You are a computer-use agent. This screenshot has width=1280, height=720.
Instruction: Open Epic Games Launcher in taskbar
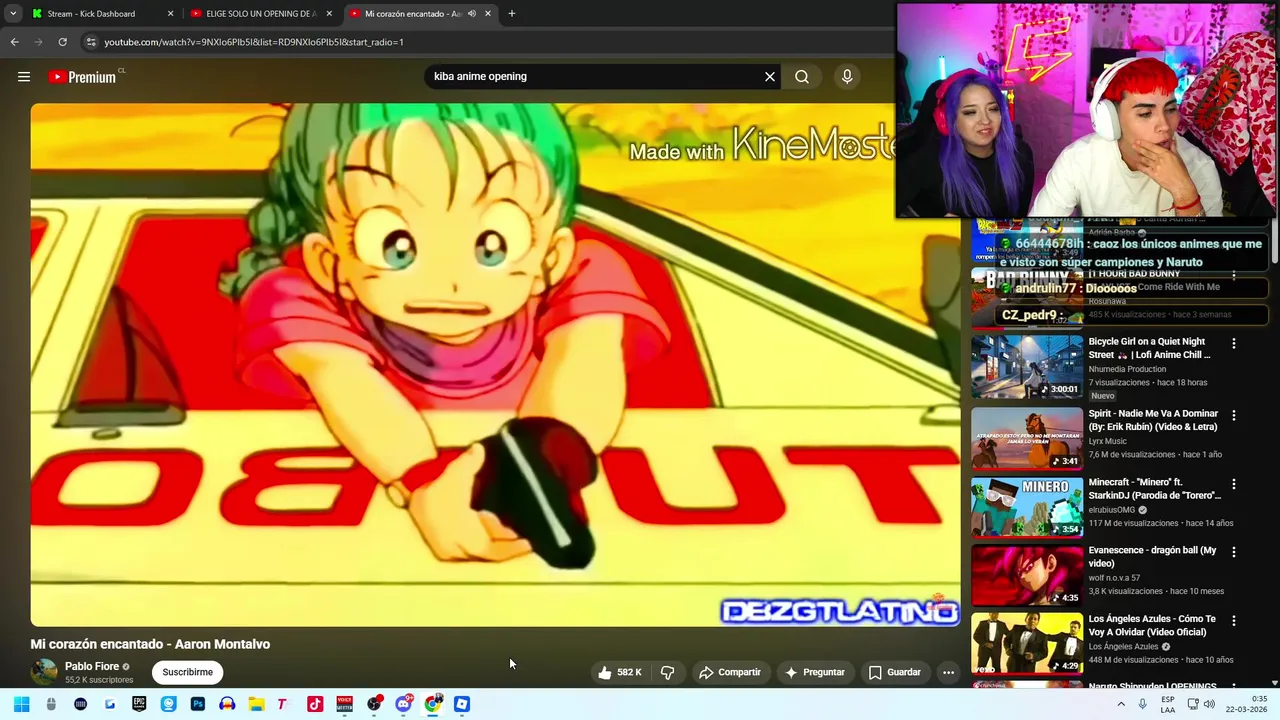139,704
